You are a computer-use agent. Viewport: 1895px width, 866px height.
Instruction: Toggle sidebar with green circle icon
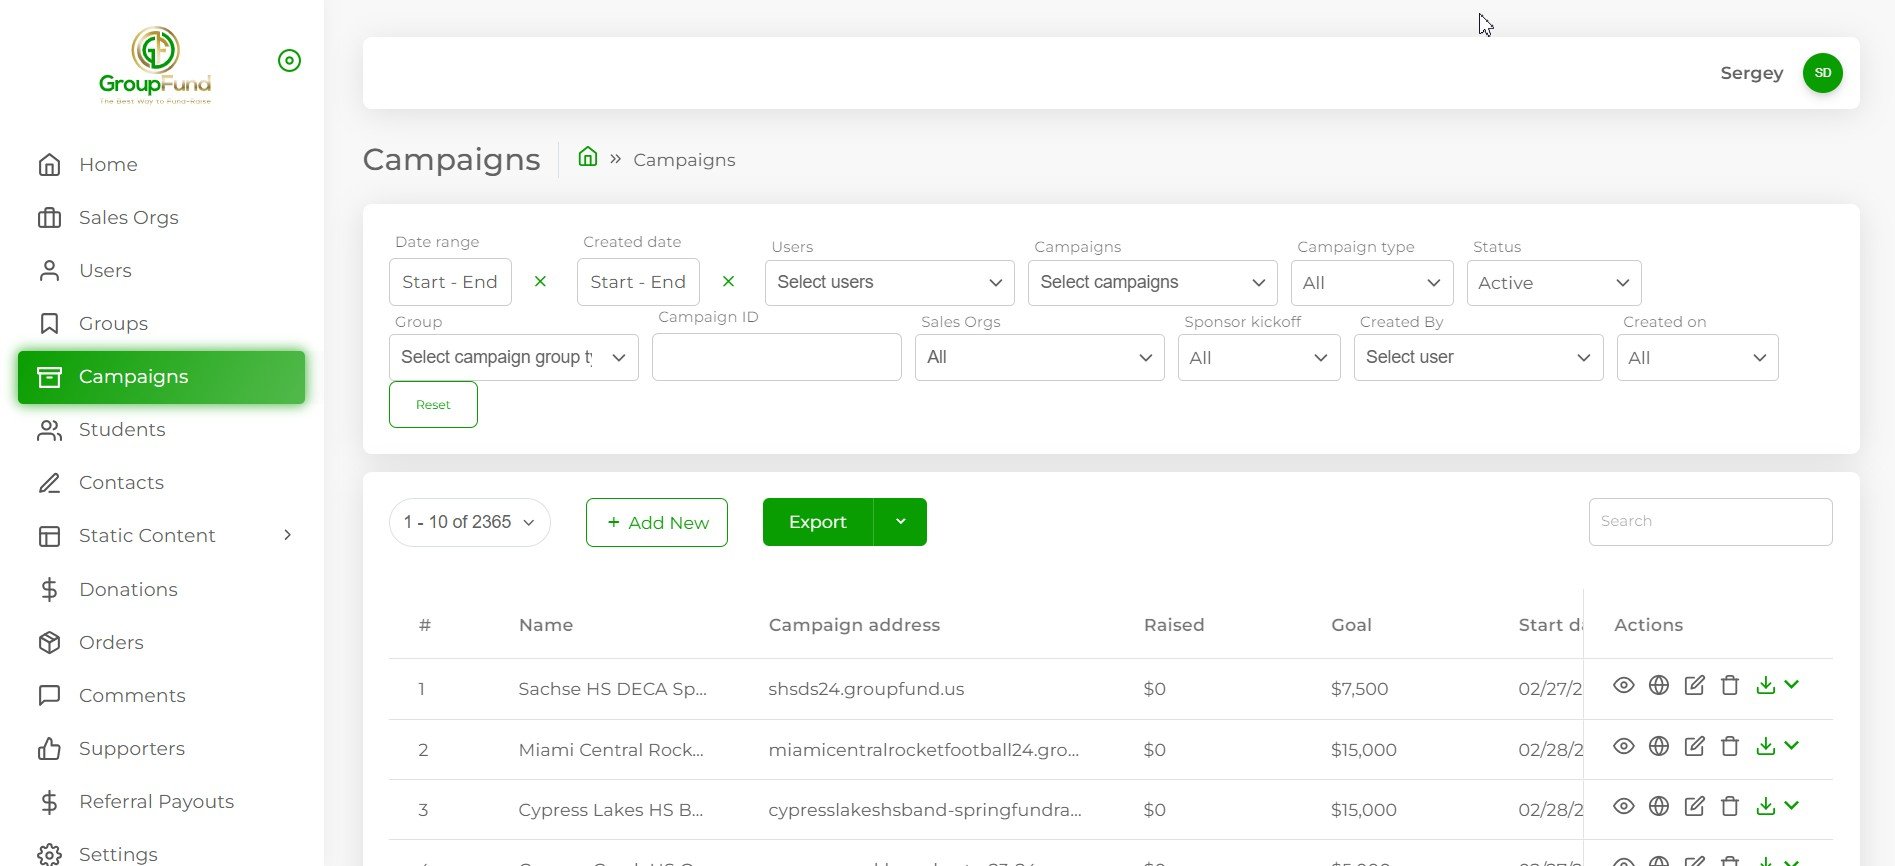click(x=289, y=61)
